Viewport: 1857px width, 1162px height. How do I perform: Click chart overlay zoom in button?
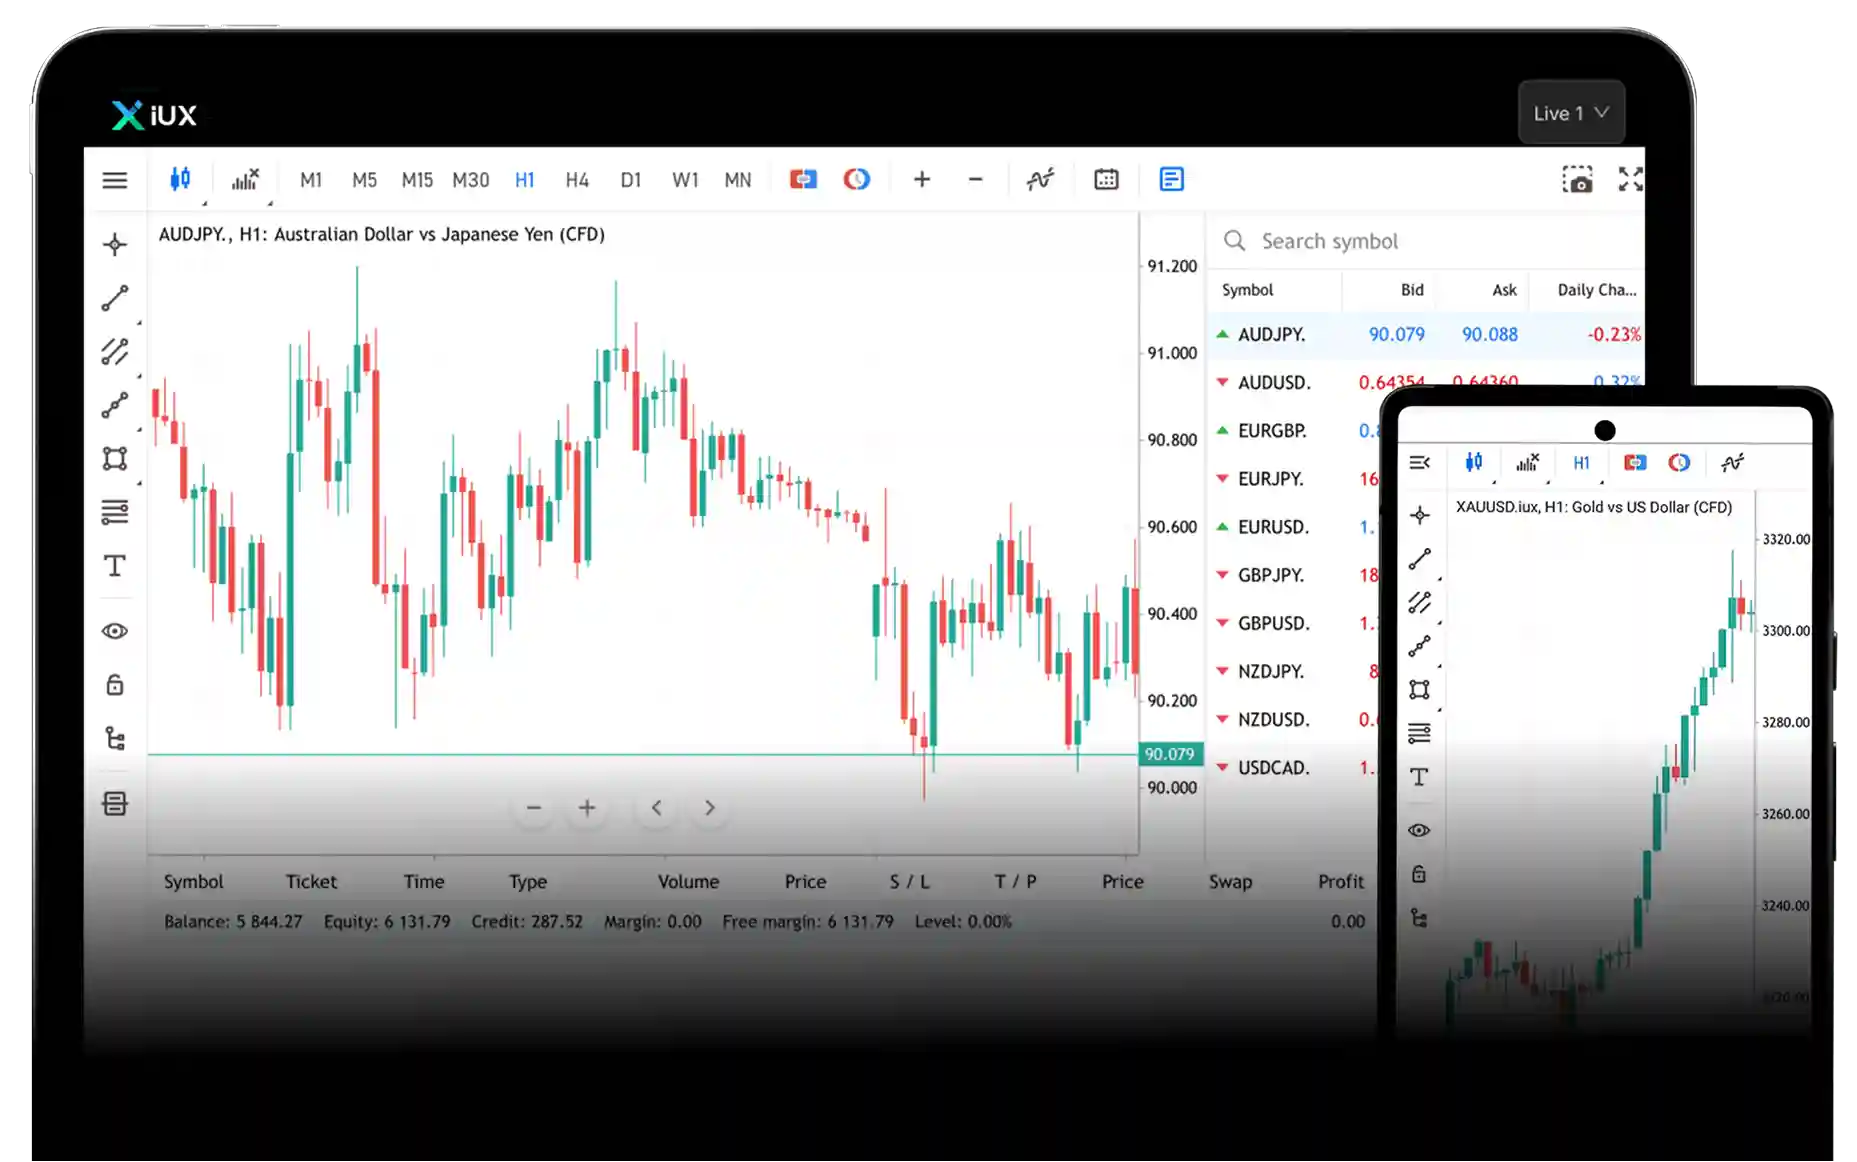[x=587, y=807]
